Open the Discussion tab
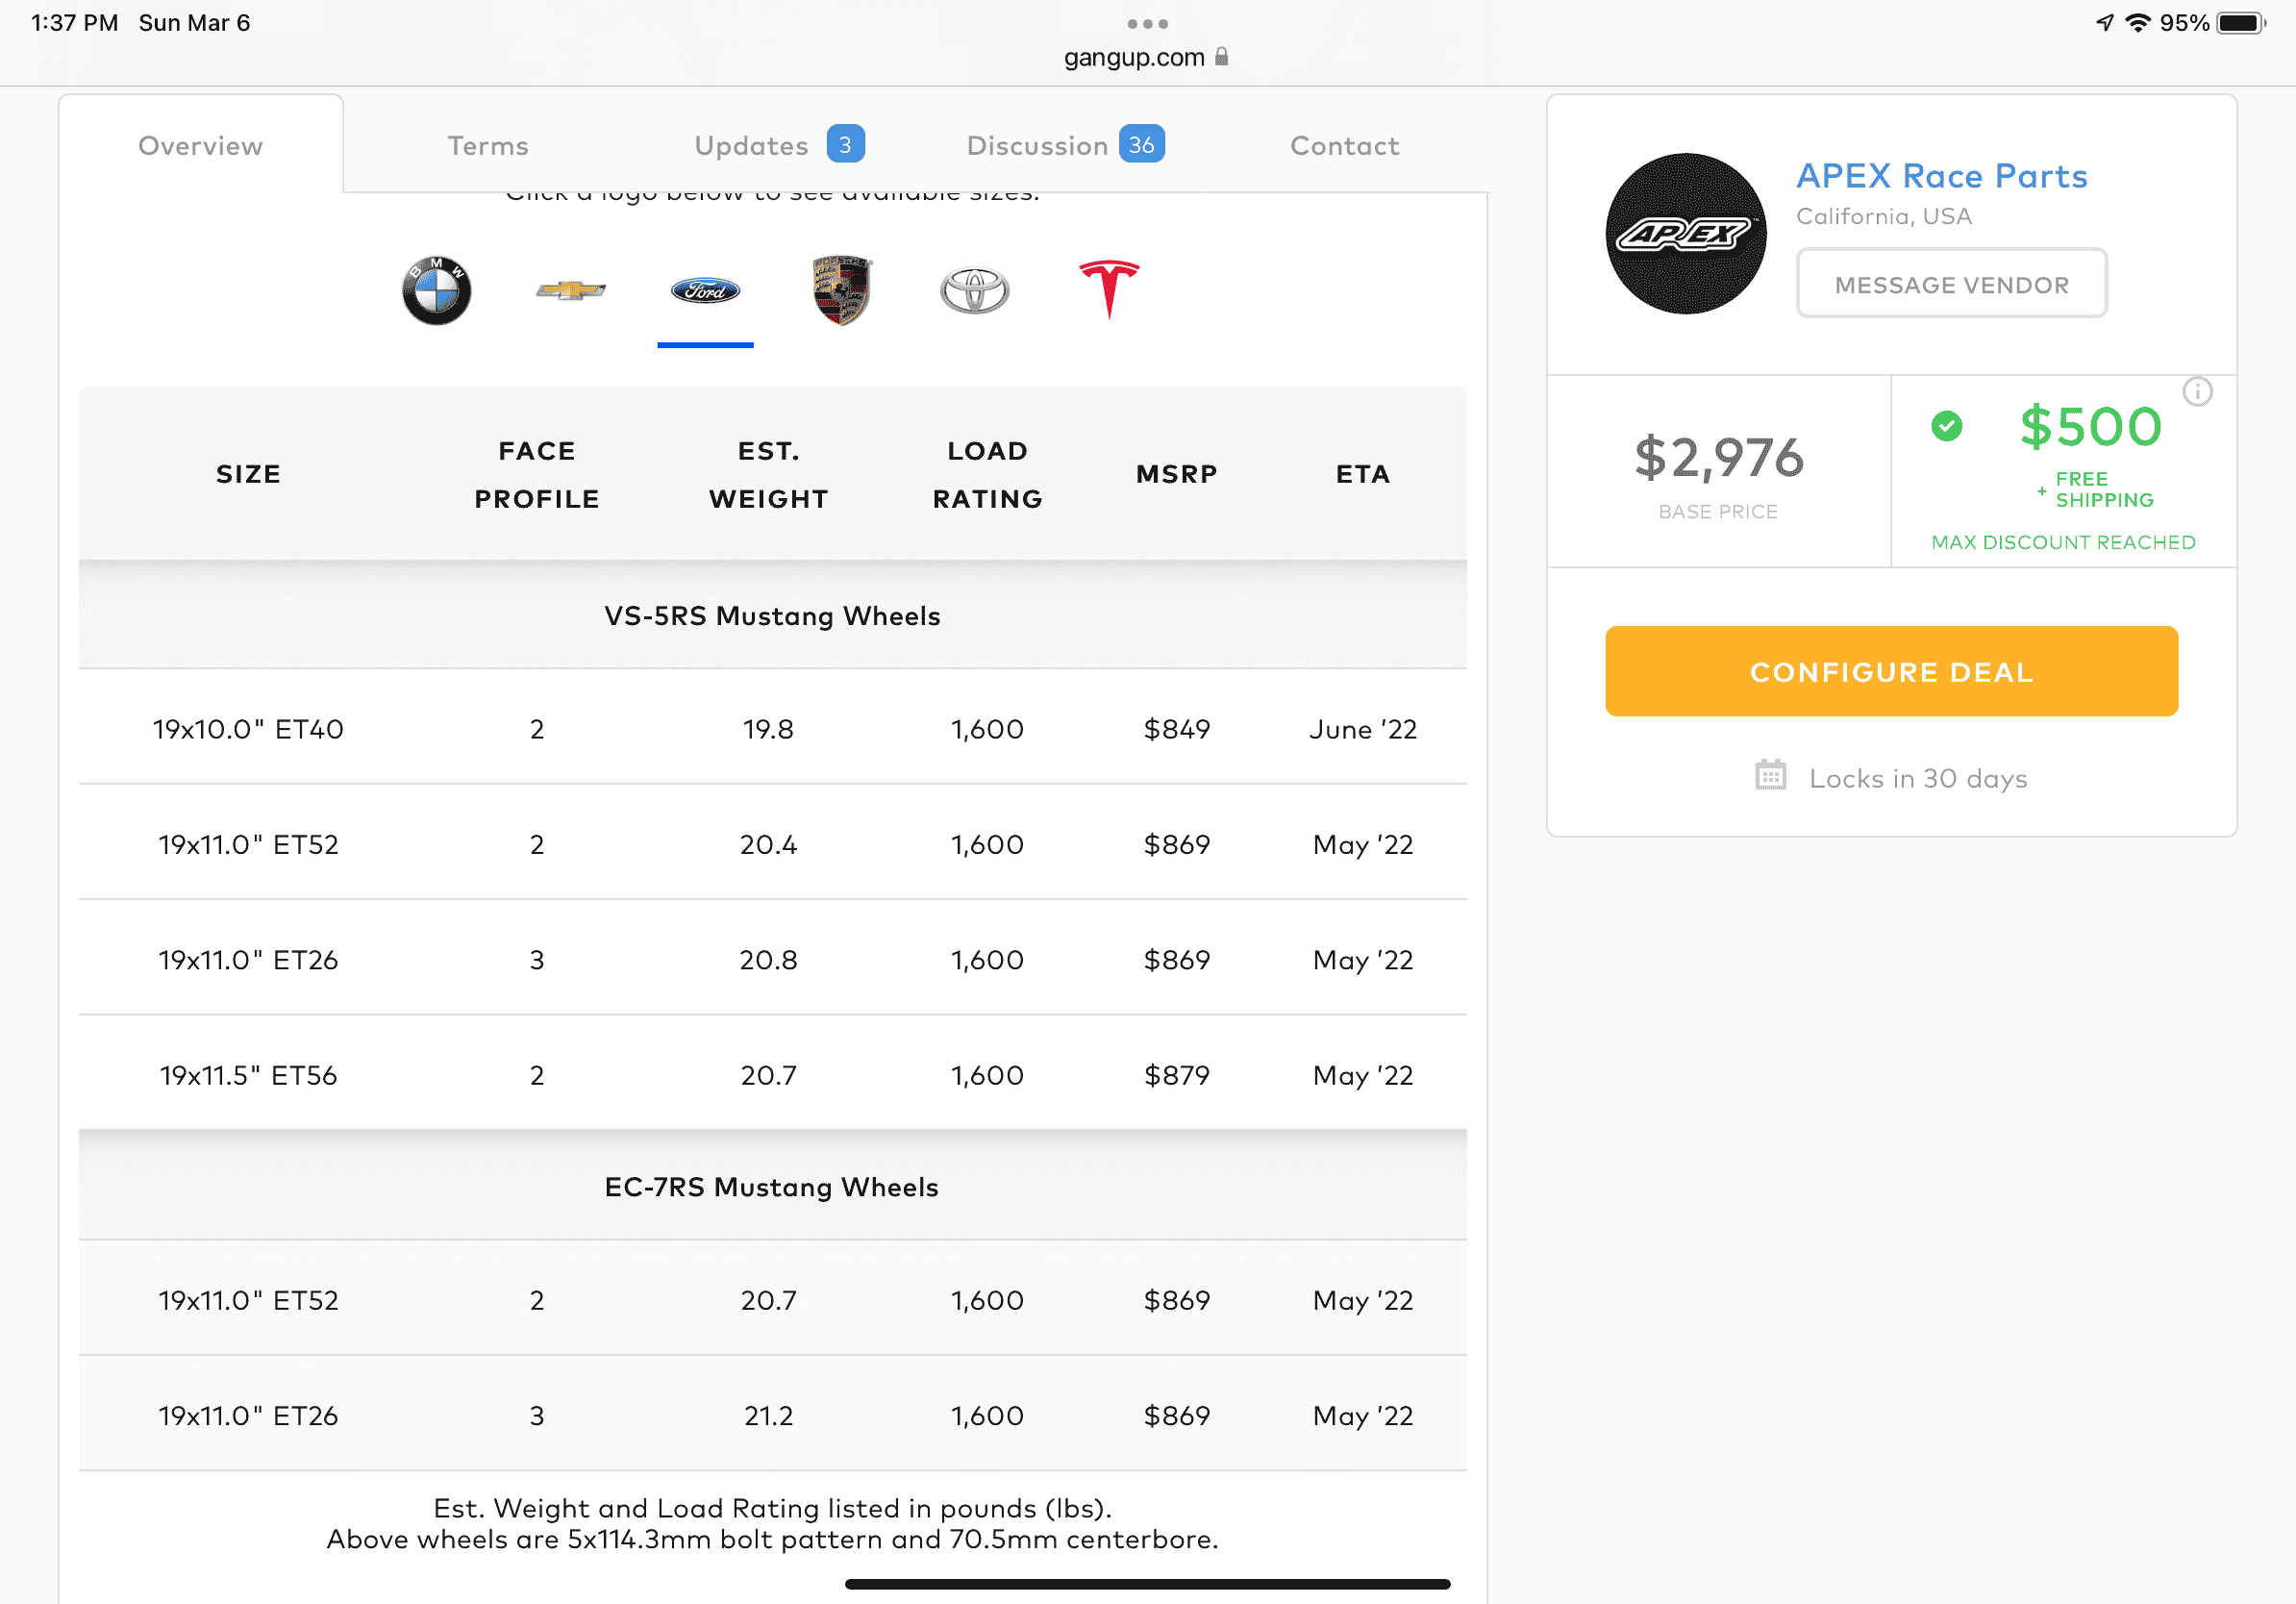 pos(1065,146)
